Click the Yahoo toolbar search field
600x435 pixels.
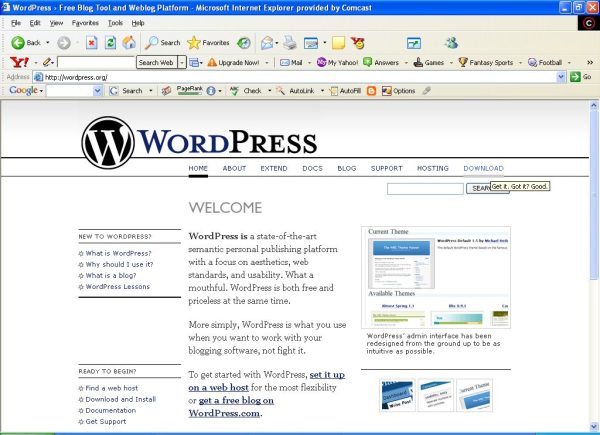[x=96, y=62]
